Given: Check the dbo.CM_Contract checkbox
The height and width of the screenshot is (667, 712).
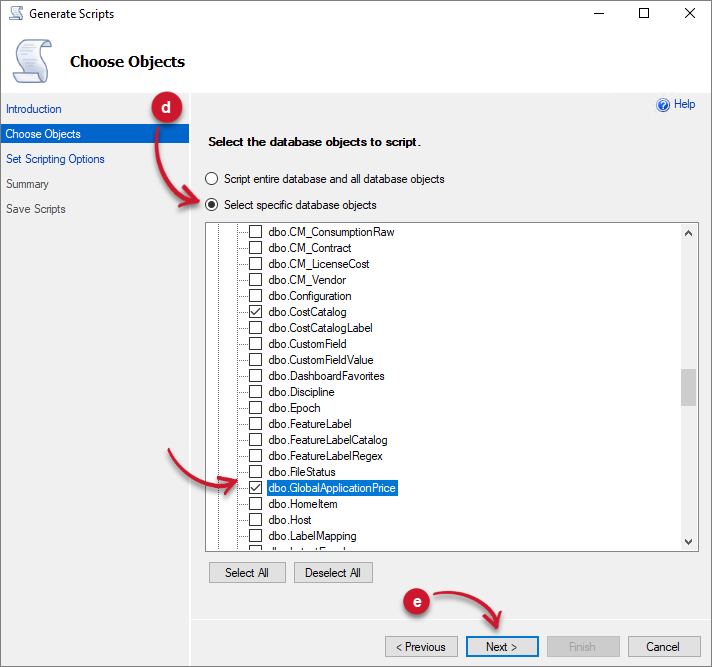Looking at the screenshot, I should pos(256,247).
